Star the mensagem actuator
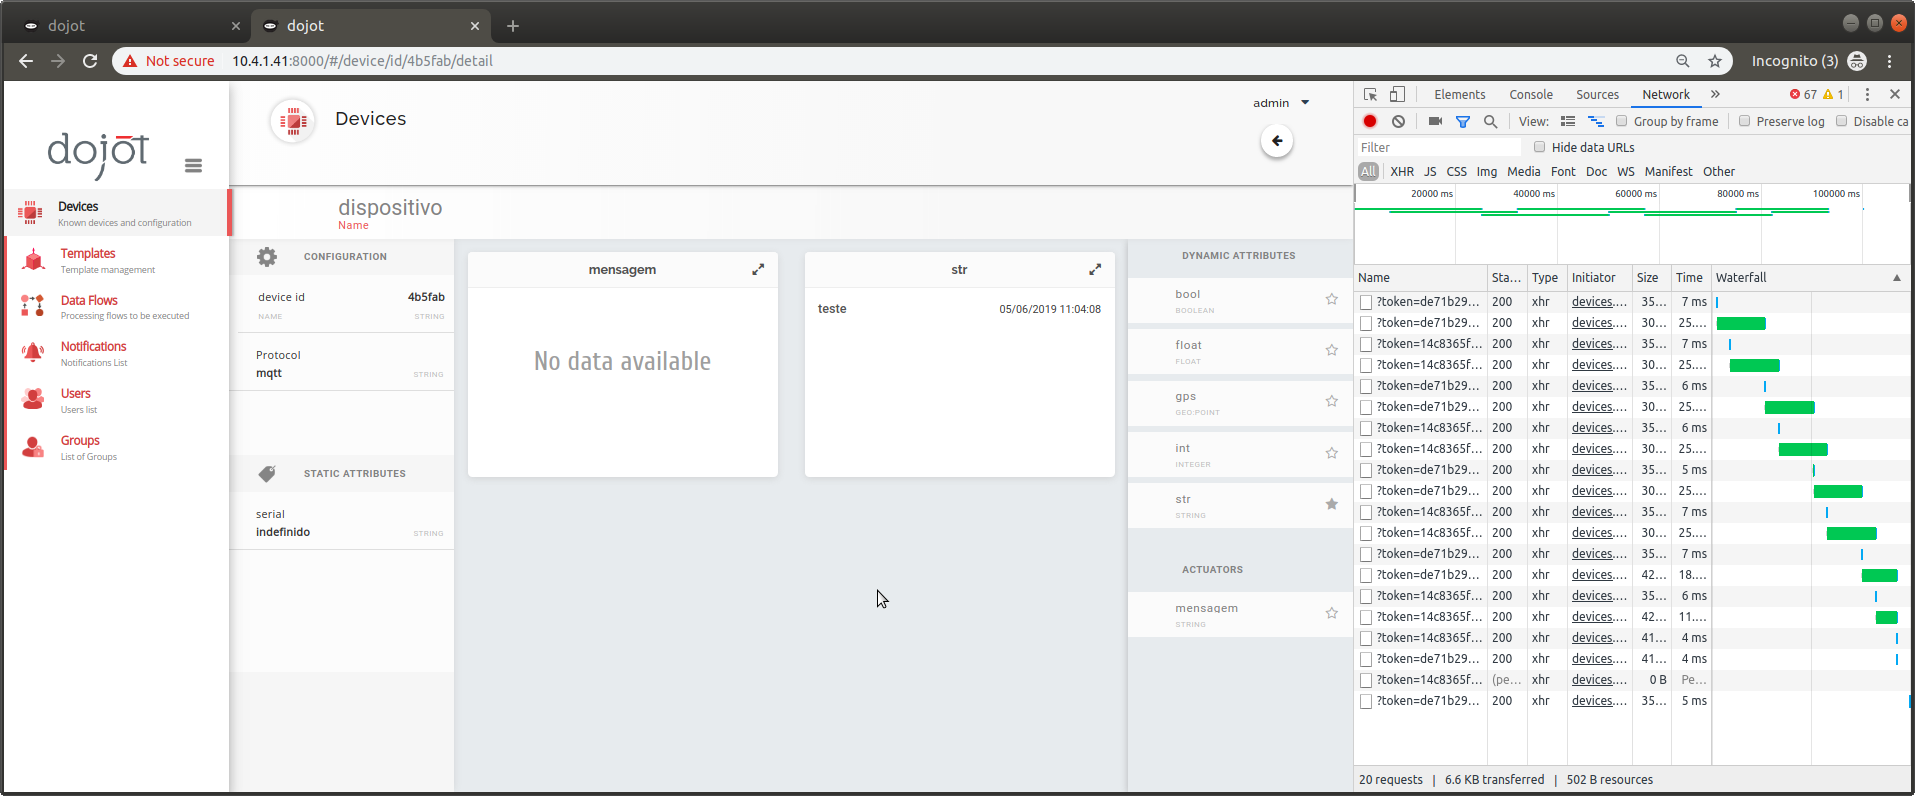The image size is (1915, 796). 1332,613
